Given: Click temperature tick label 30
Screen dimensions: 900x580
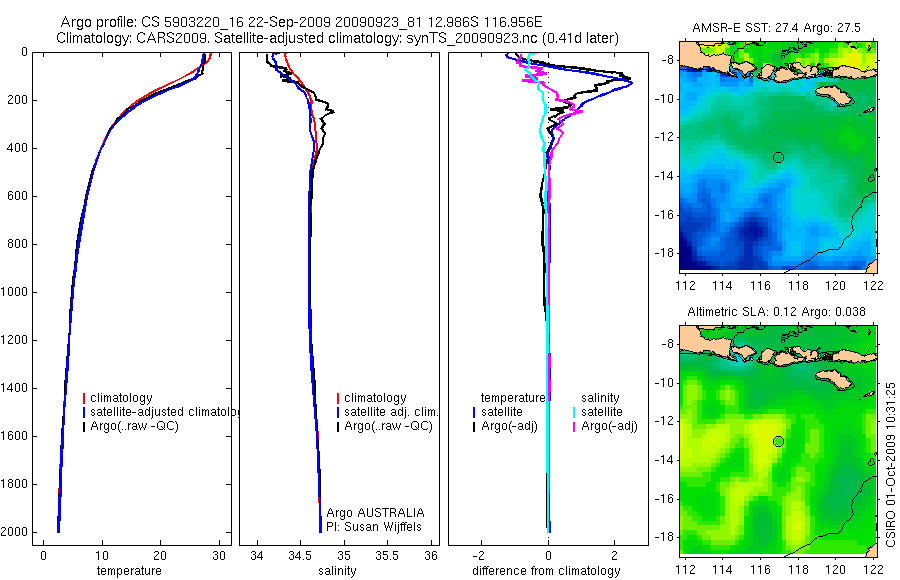Looking at the screenshot, I should pyautogui.click(x=219, y=556).
